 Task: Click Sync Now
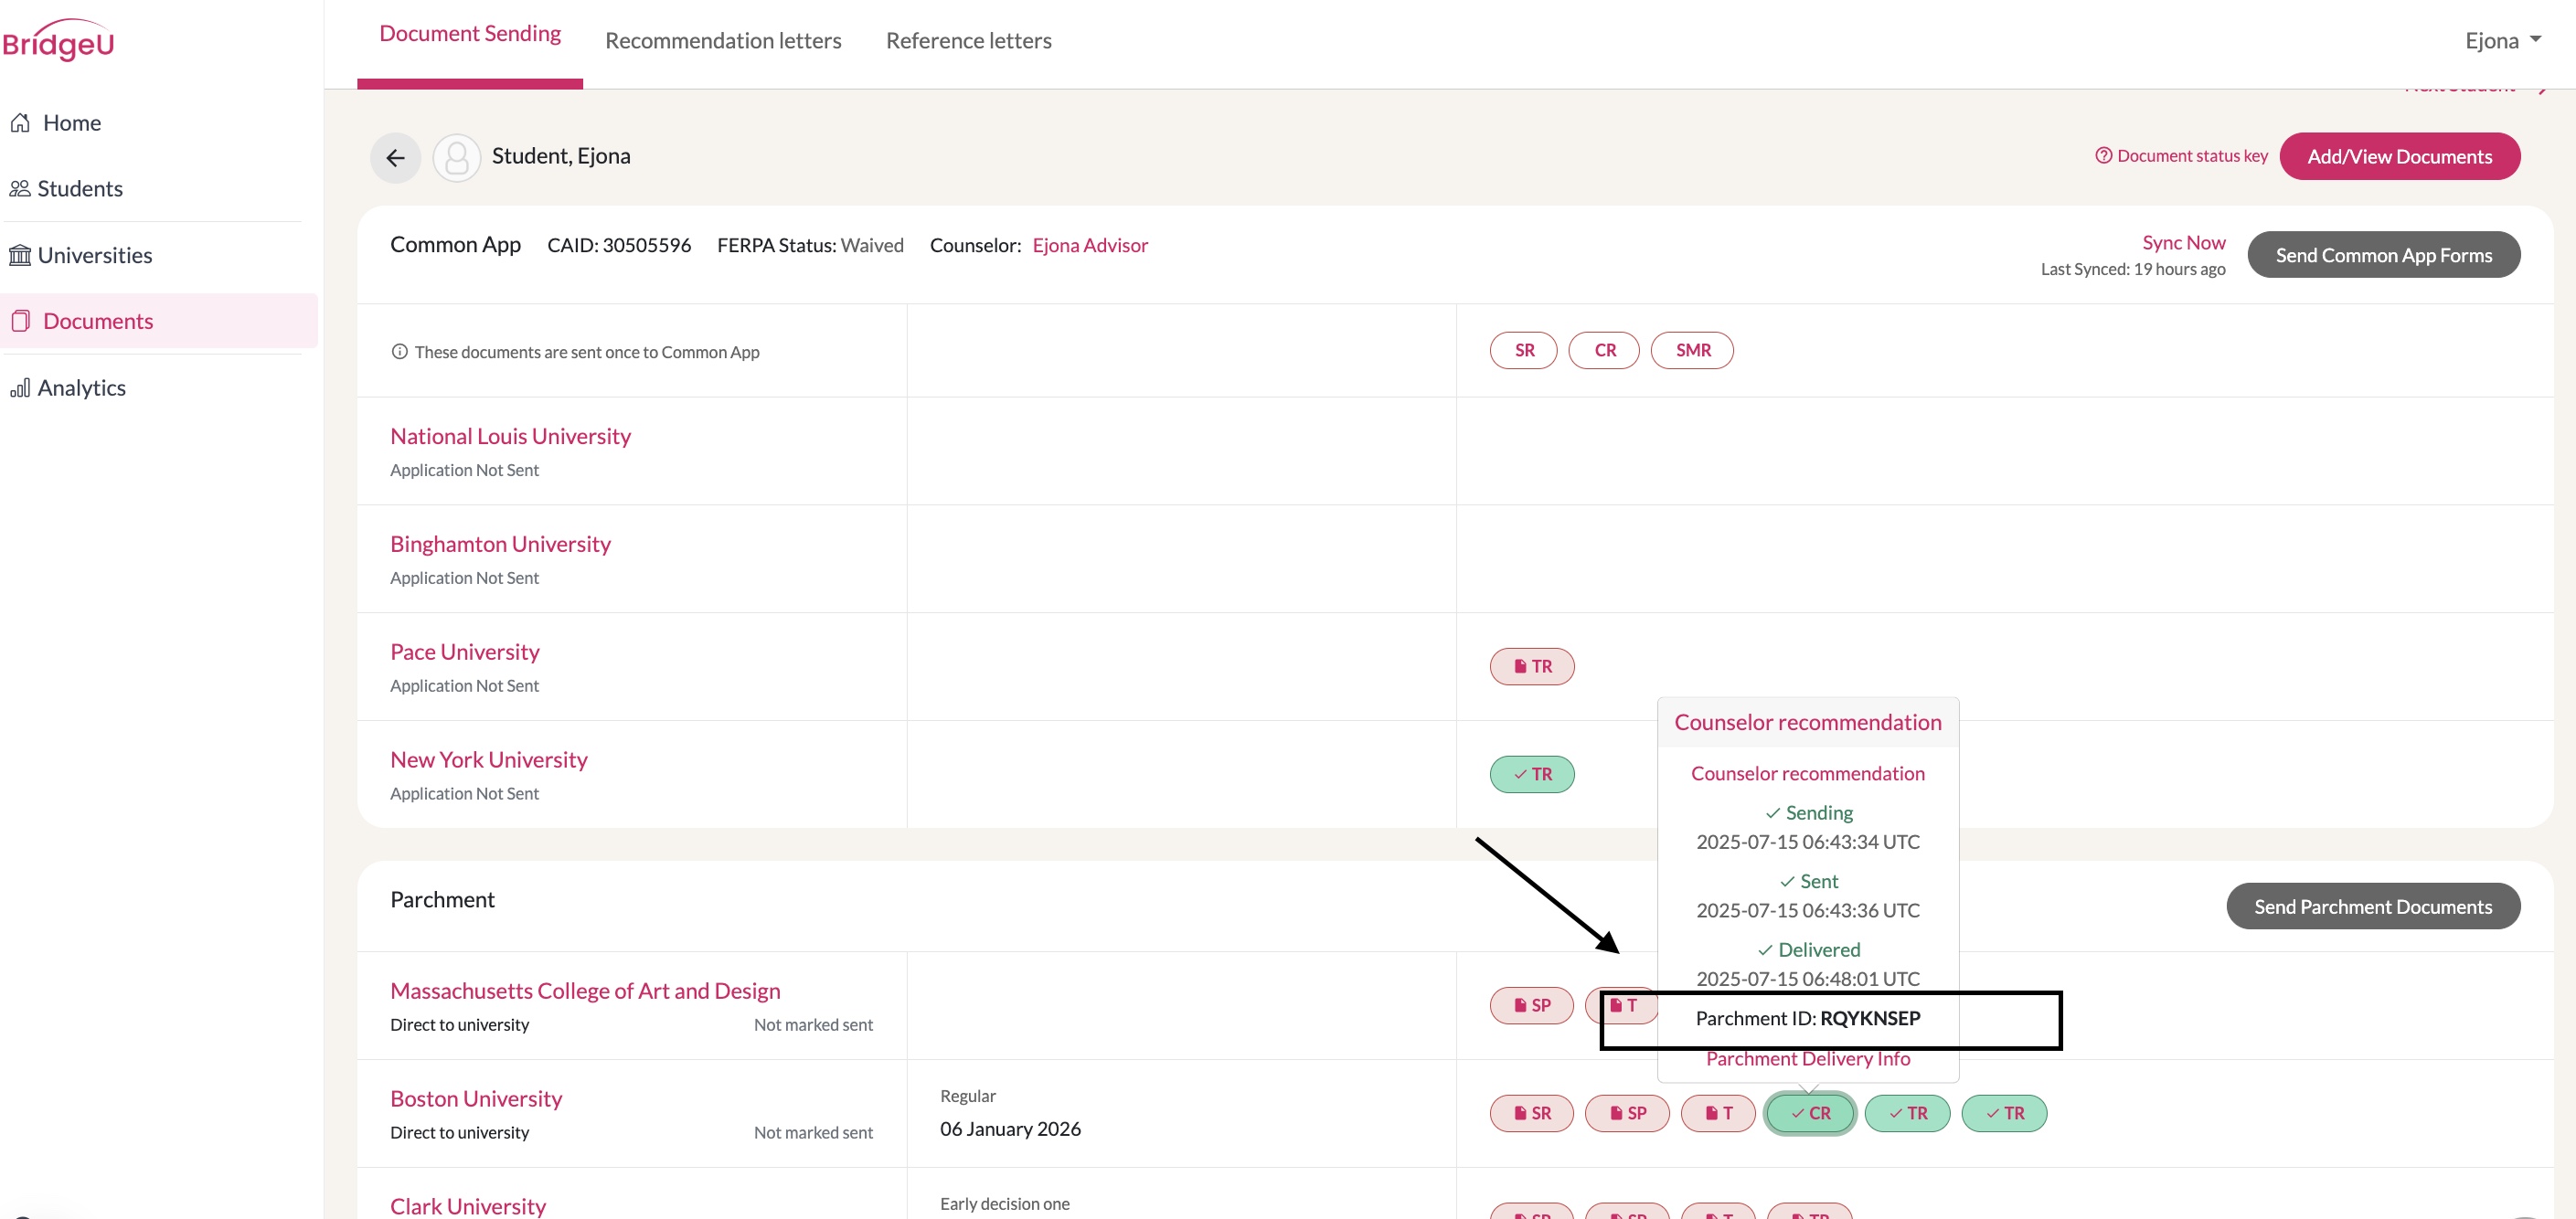coord(2183,243)
